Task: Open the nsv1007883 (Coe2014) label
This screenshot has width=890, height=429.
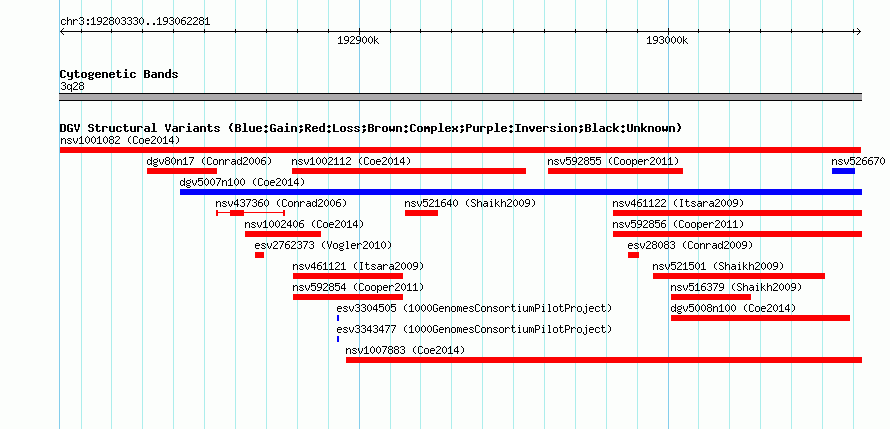Action: tap(405, 350)
